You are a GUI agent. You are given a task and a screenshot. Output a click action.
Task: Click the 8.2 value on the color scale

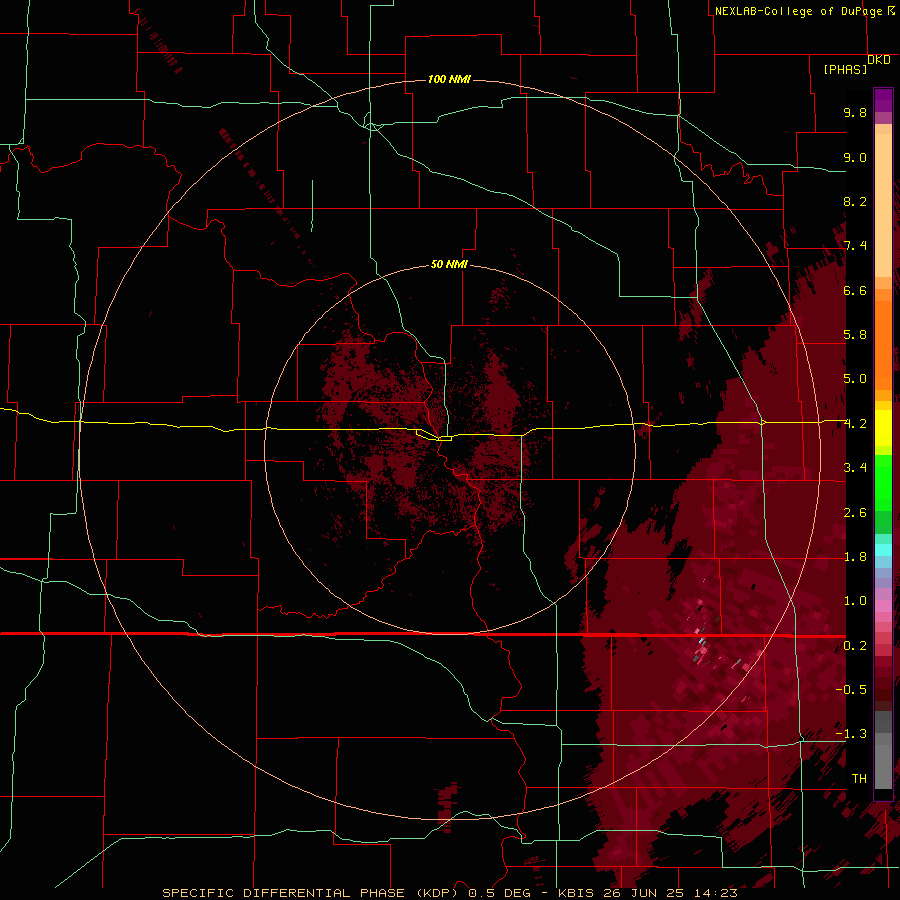[855, 201]
